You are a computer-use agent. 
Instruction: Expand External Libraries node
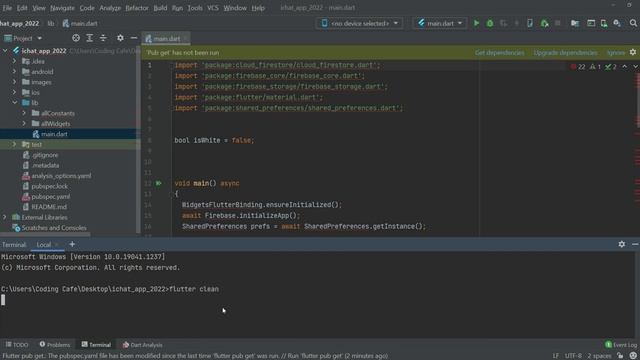(x=5, y=217)
